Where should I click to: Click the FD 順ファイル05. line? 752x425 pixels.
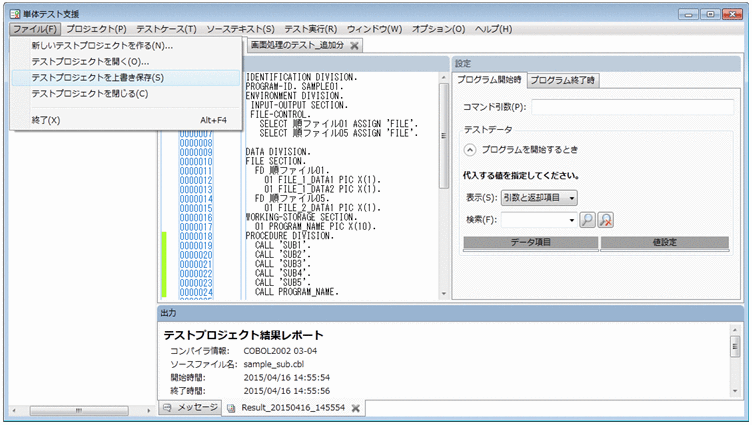292,199
